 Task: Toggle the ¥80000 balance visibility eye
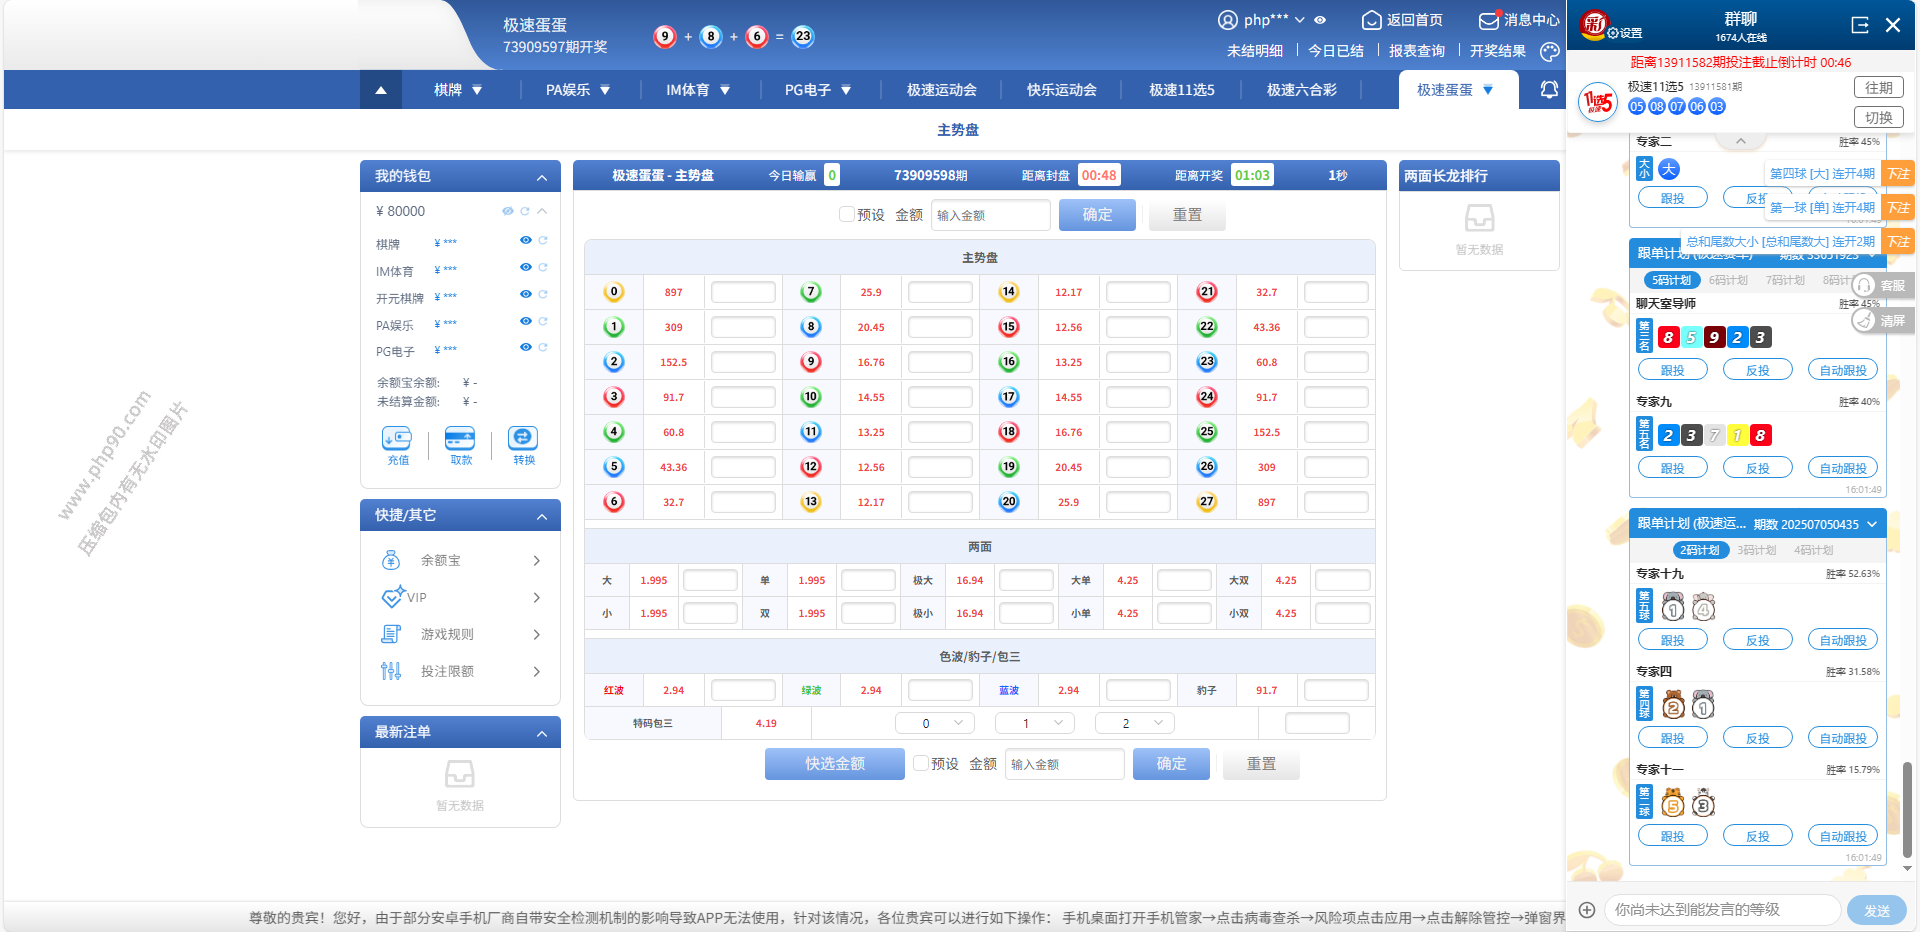coord(507,211)
